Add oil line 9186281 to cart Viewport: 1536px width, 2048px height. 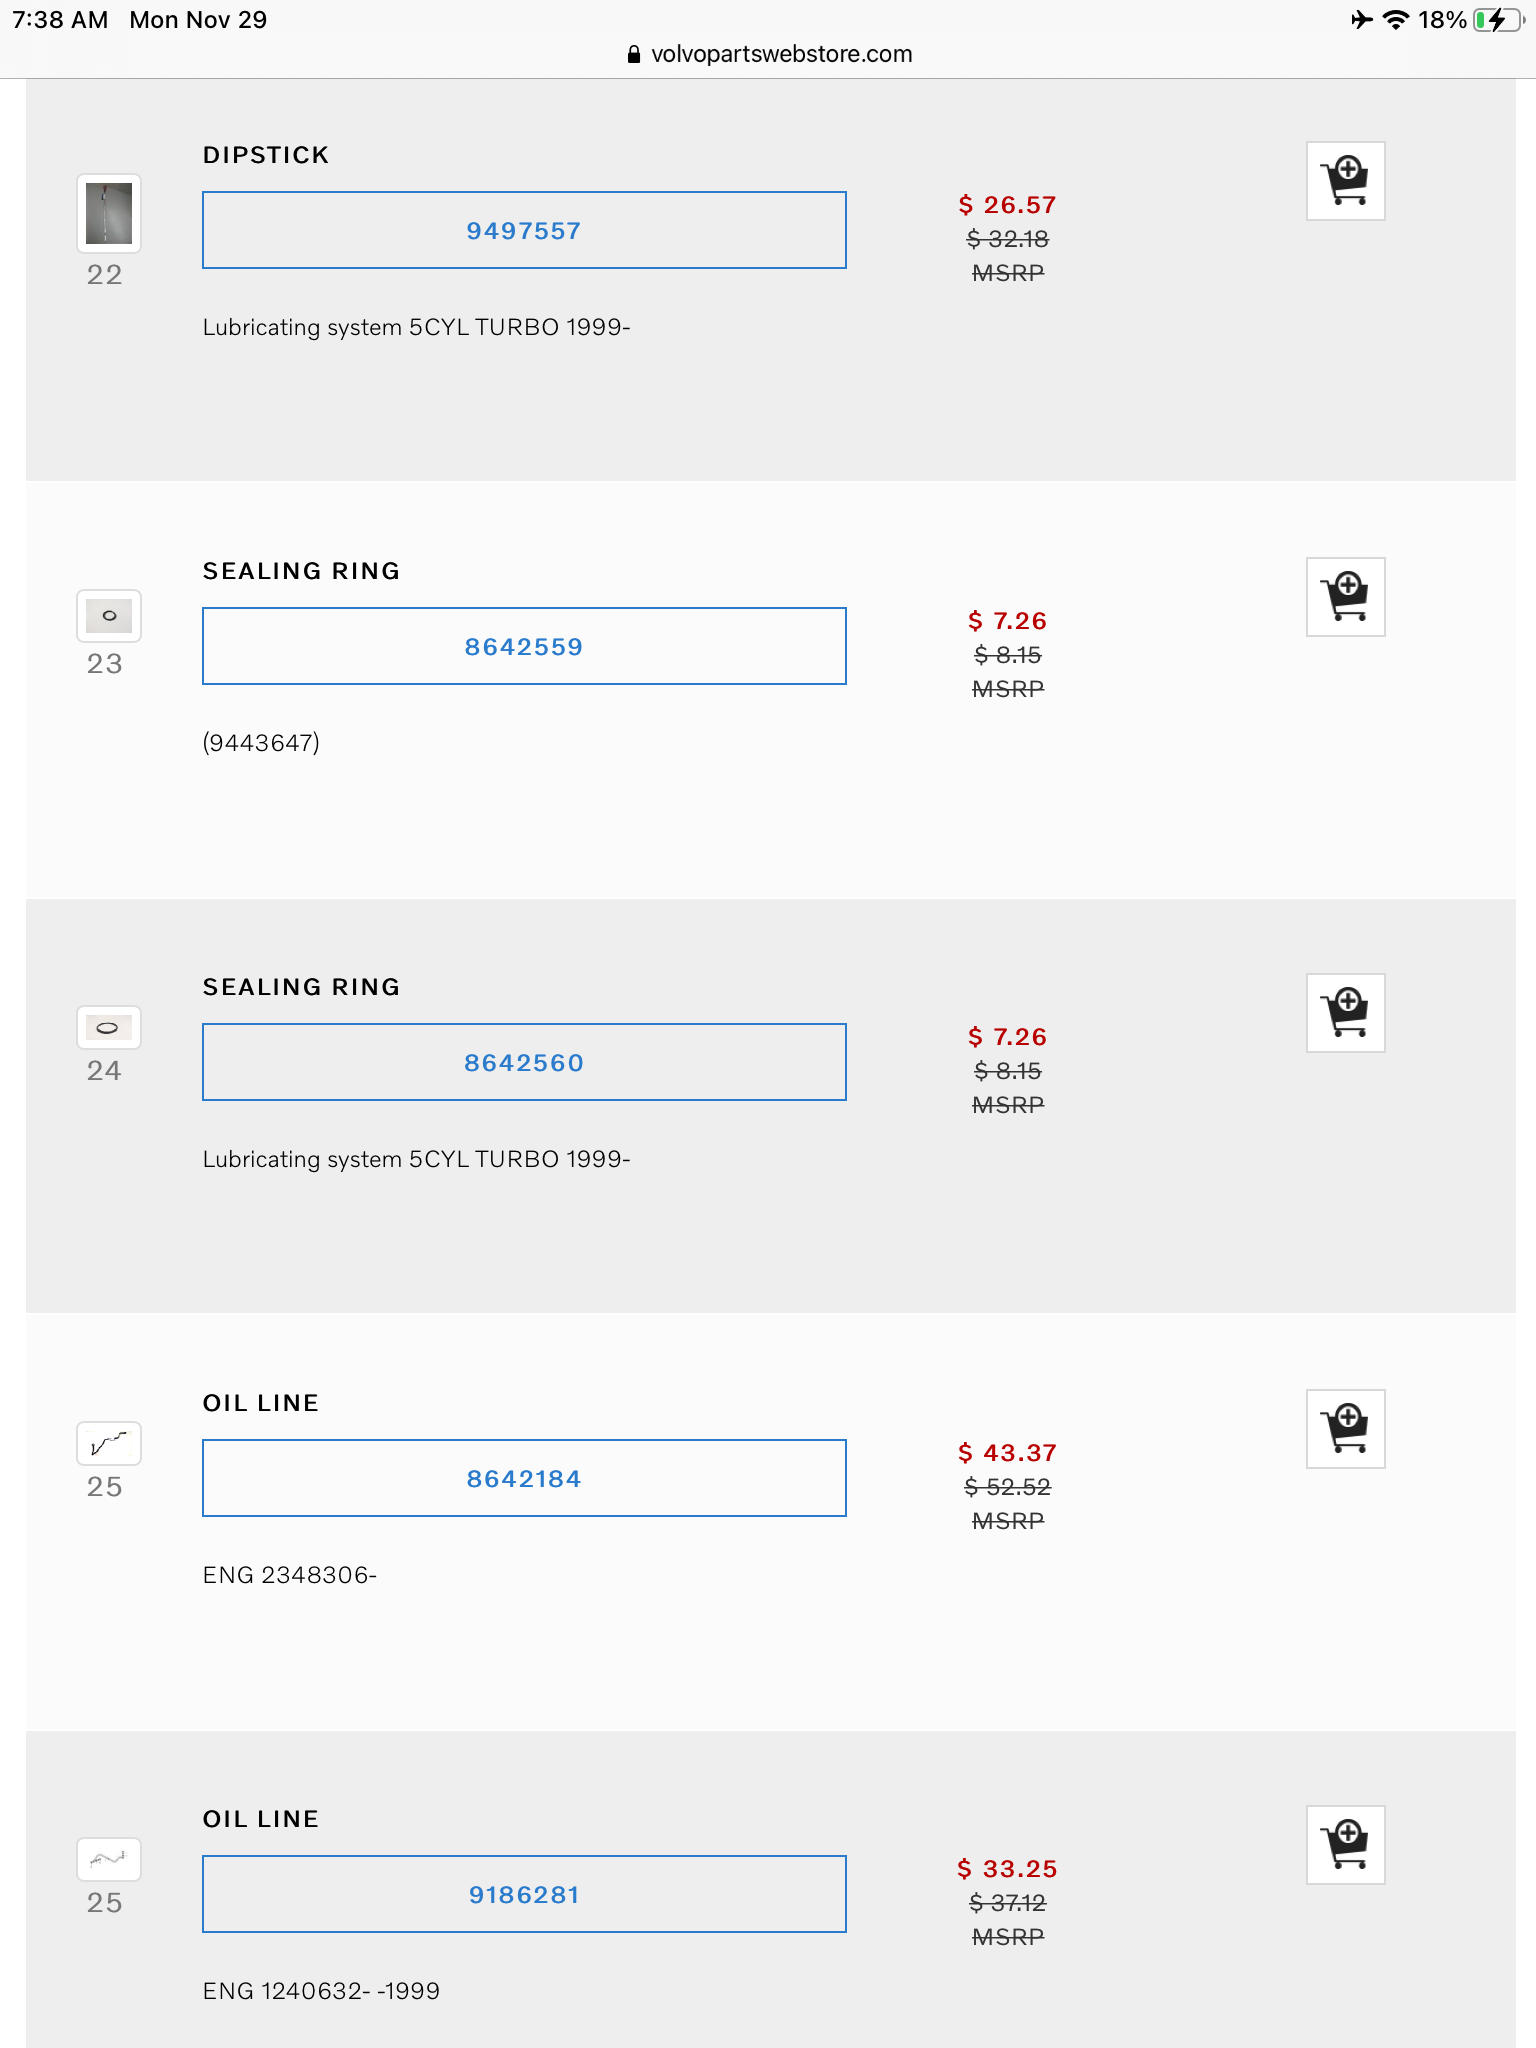tap(1345, 1845)
